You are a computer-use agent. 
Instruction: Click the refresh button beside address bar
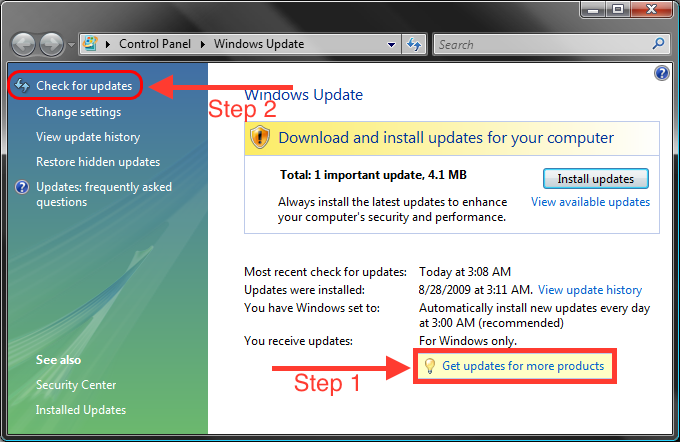click(x=414, y=44)
